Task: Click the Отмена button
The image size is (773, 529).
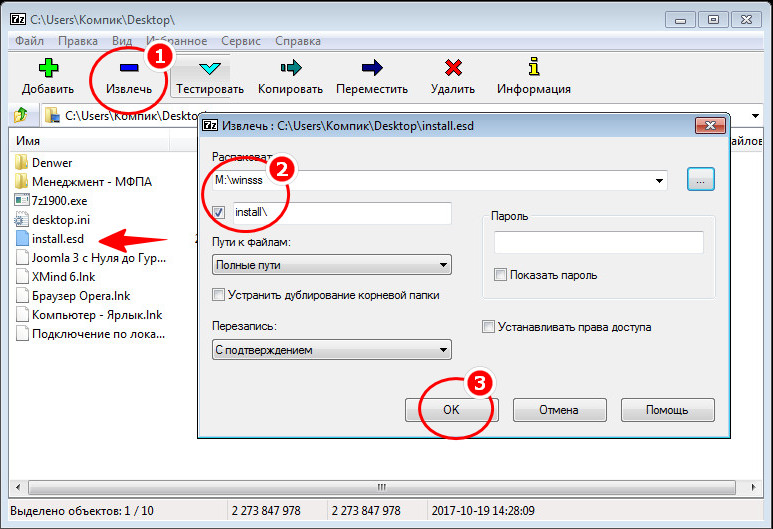Action: [x=560, y=410]
